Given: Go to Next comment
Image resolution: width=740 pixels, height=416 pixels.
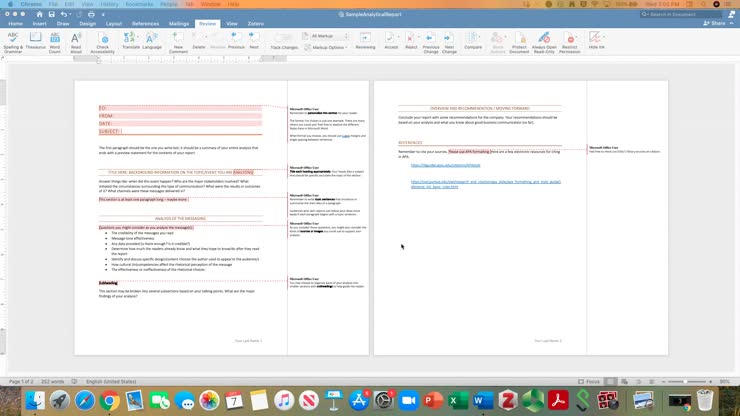Looking at the screenshot, I should click(254, 41).
